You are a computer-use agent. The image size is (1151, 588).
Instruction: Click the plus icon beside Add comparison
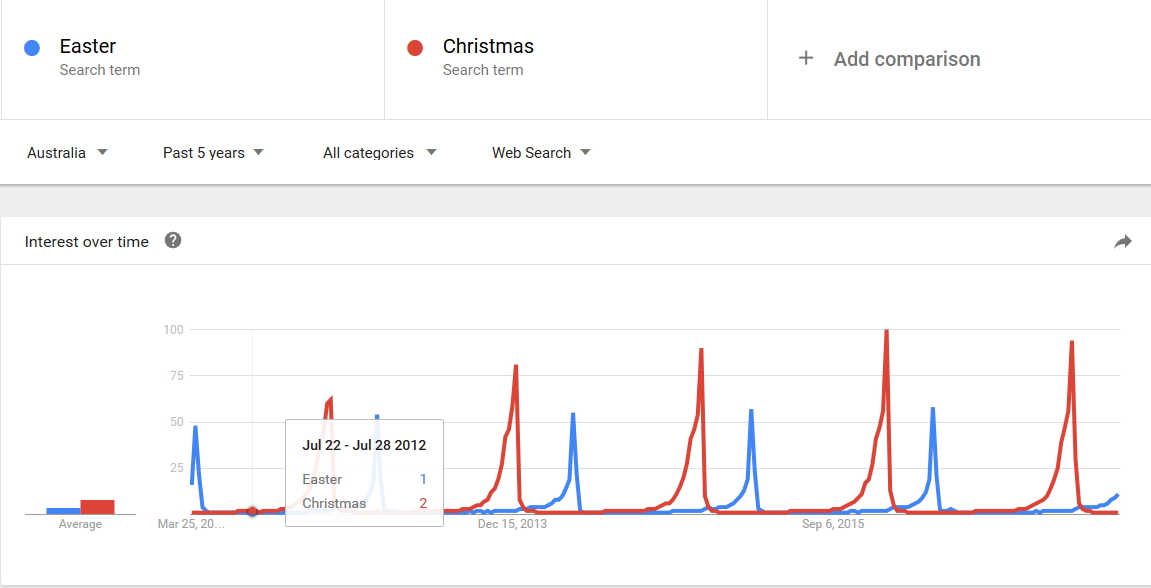pos(806,58)
